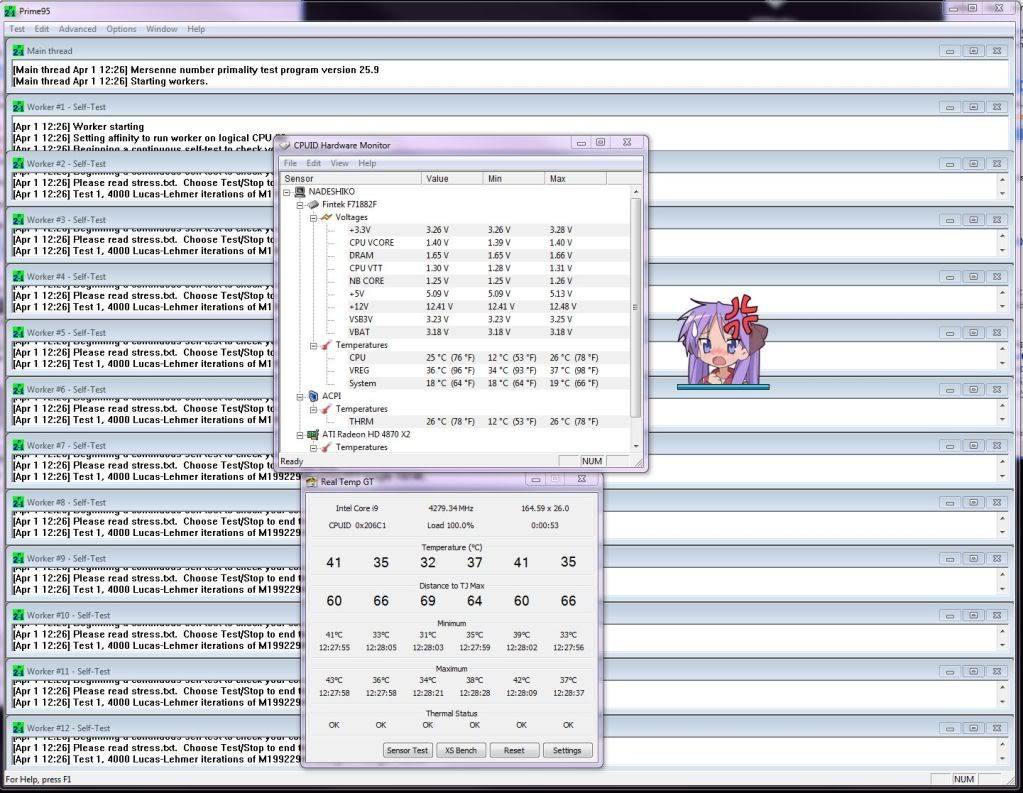This screenshot has height=793, width=1023.
Task: Collapse the Voltages tree branch
Action: click(x=311, y=217)
